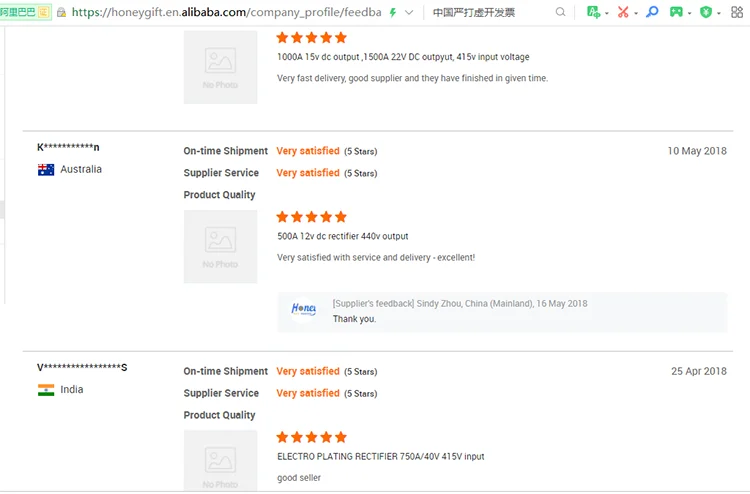Click the green lightning speed mode icon
The width and height of the screenshot is (750, 494).
point(392,12)
